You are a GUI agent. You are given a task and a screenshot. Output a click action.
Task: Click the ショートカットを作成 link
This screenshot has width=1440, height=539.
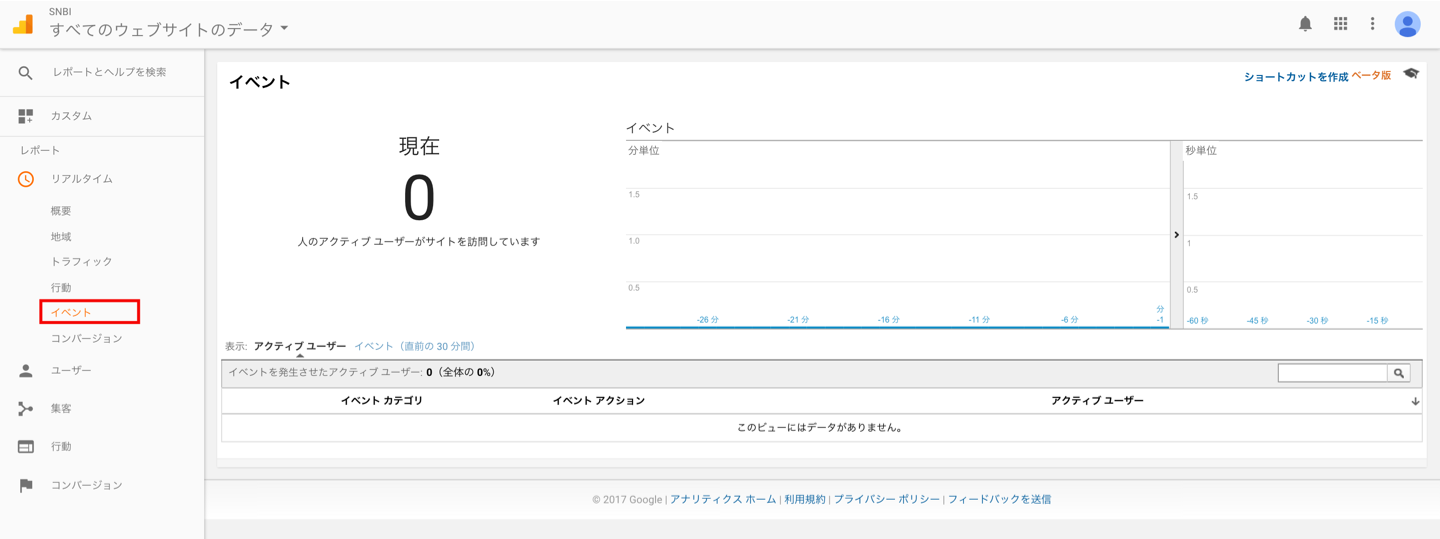click(x=1296, y=76)
